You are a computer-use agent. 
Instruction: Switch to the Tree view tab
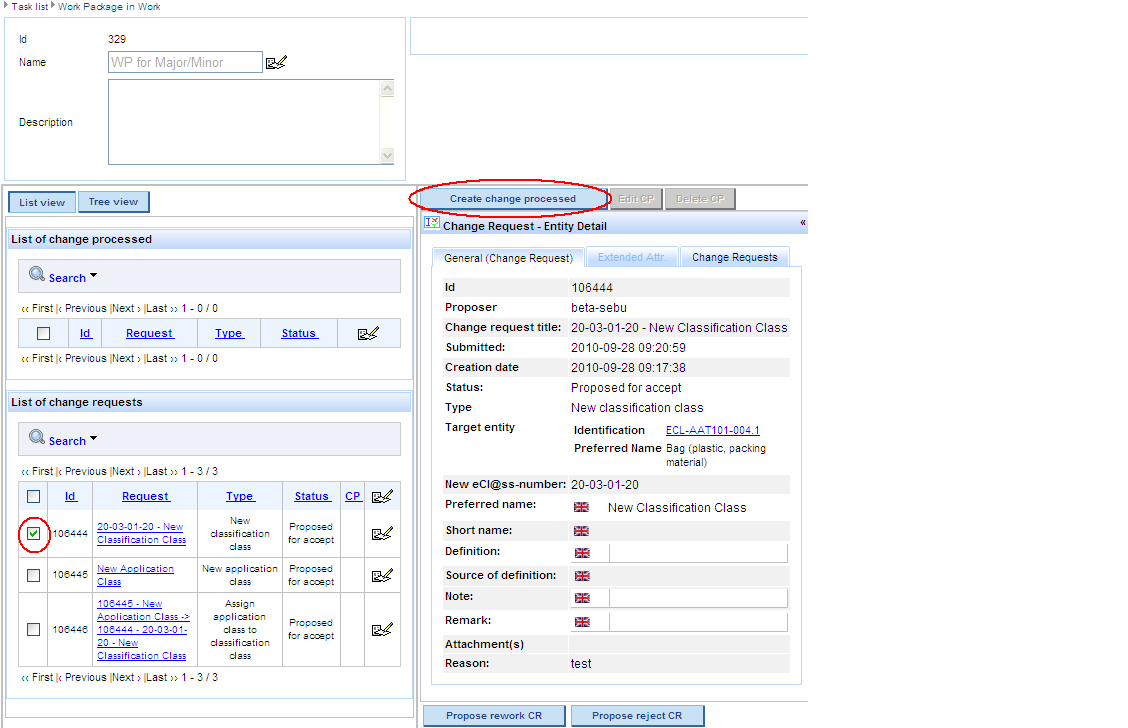click(x=113, y=202)
